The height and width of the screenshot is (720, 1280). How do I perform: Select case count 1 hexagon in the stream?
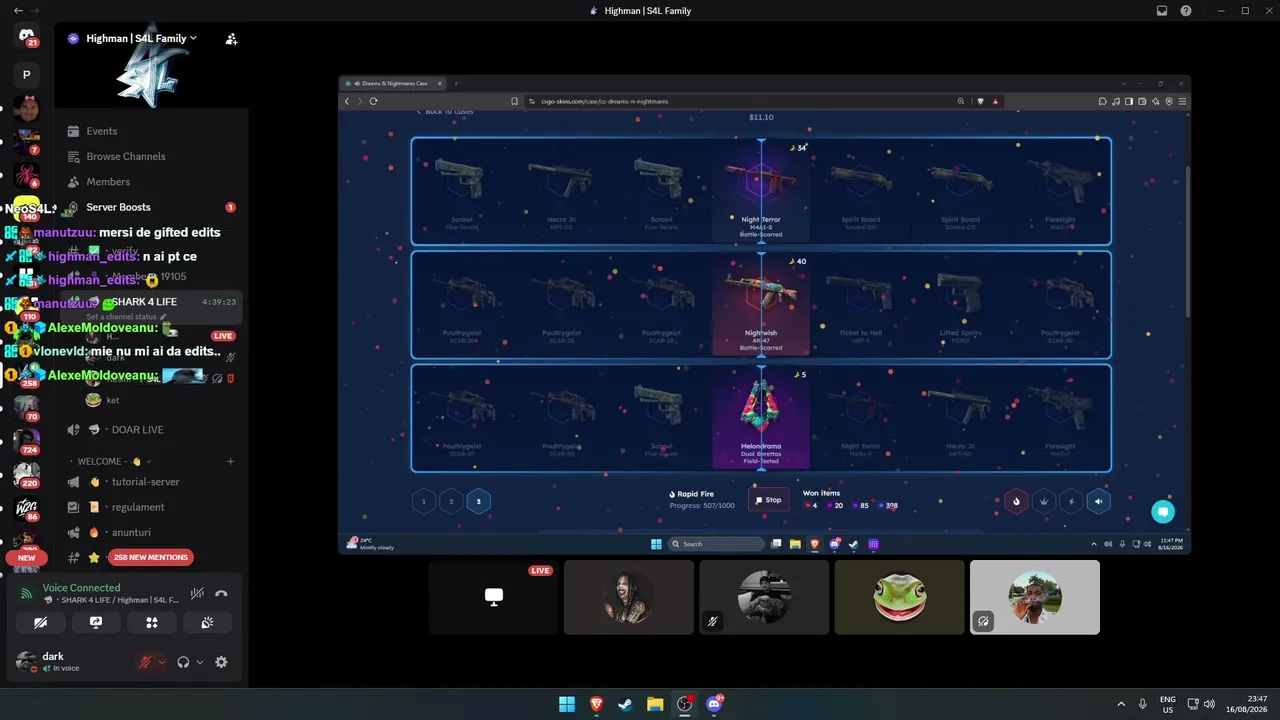click(424, 501)
